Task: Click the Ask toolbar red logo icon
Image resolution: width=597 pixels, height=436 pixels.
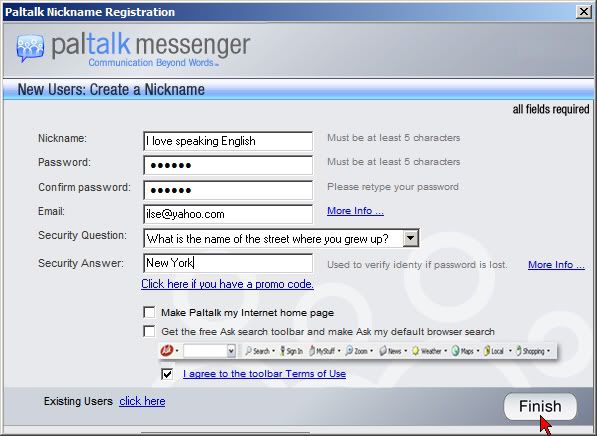Action: [x=167, y=350]
